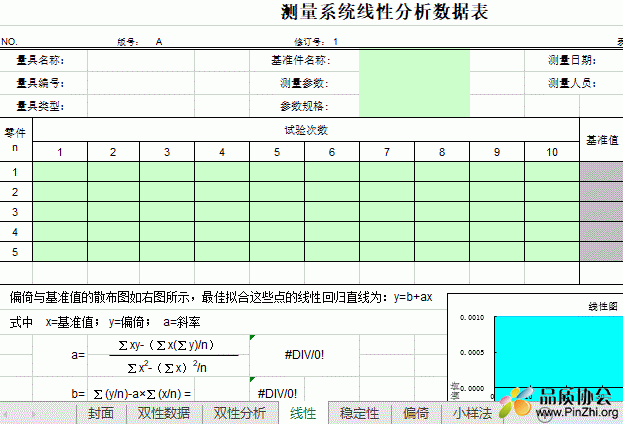Click the b= Σ(y/n)-a×Σ(x/n) formula
Viewport: 623px width, 424px height.
131,394
